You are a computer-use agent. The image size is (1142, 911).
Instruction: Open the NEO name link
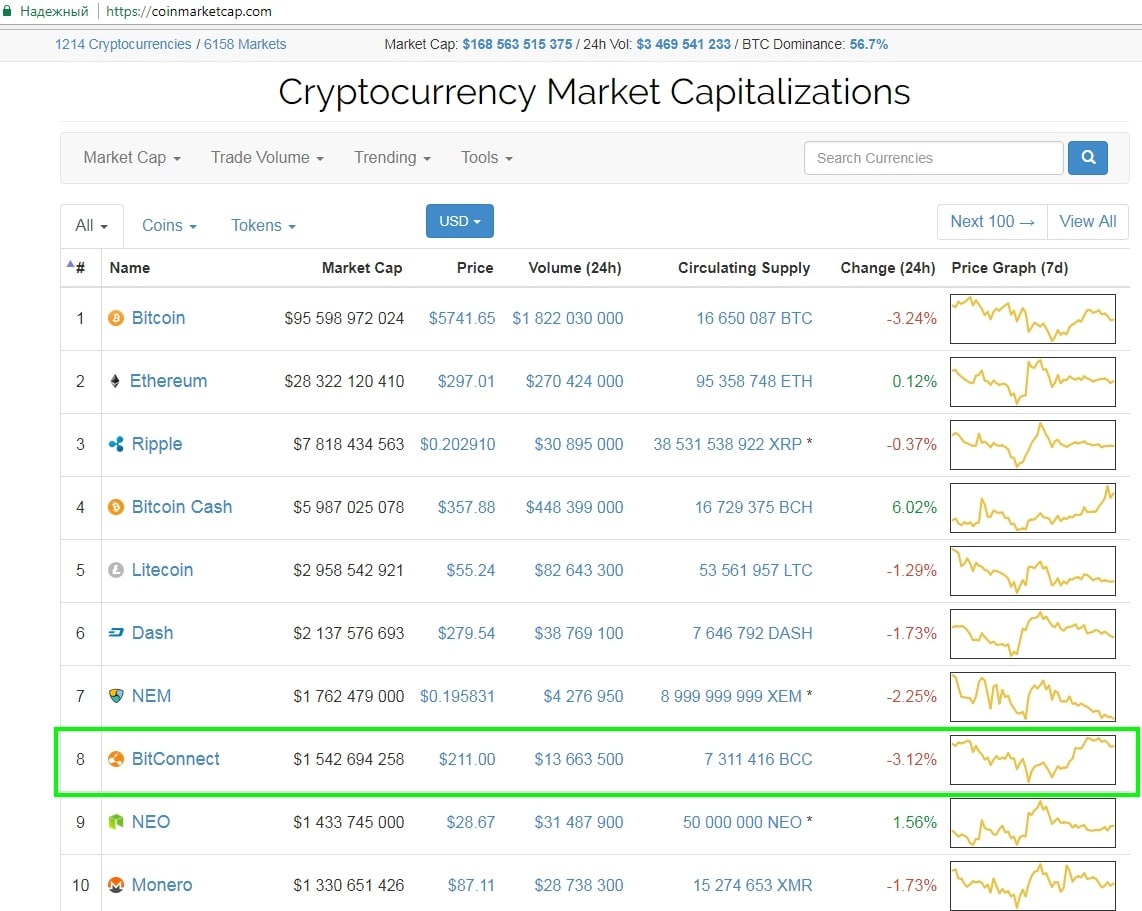pyautogui.click(x=151, y=822)
